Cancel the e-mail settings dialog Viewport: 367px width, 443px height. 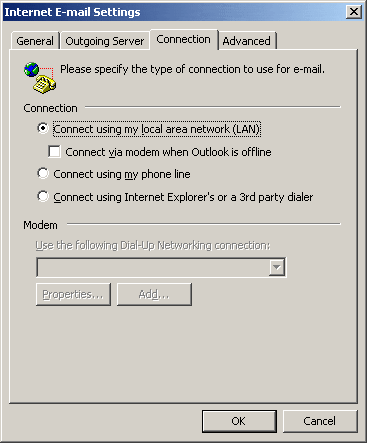coord(320,421)
